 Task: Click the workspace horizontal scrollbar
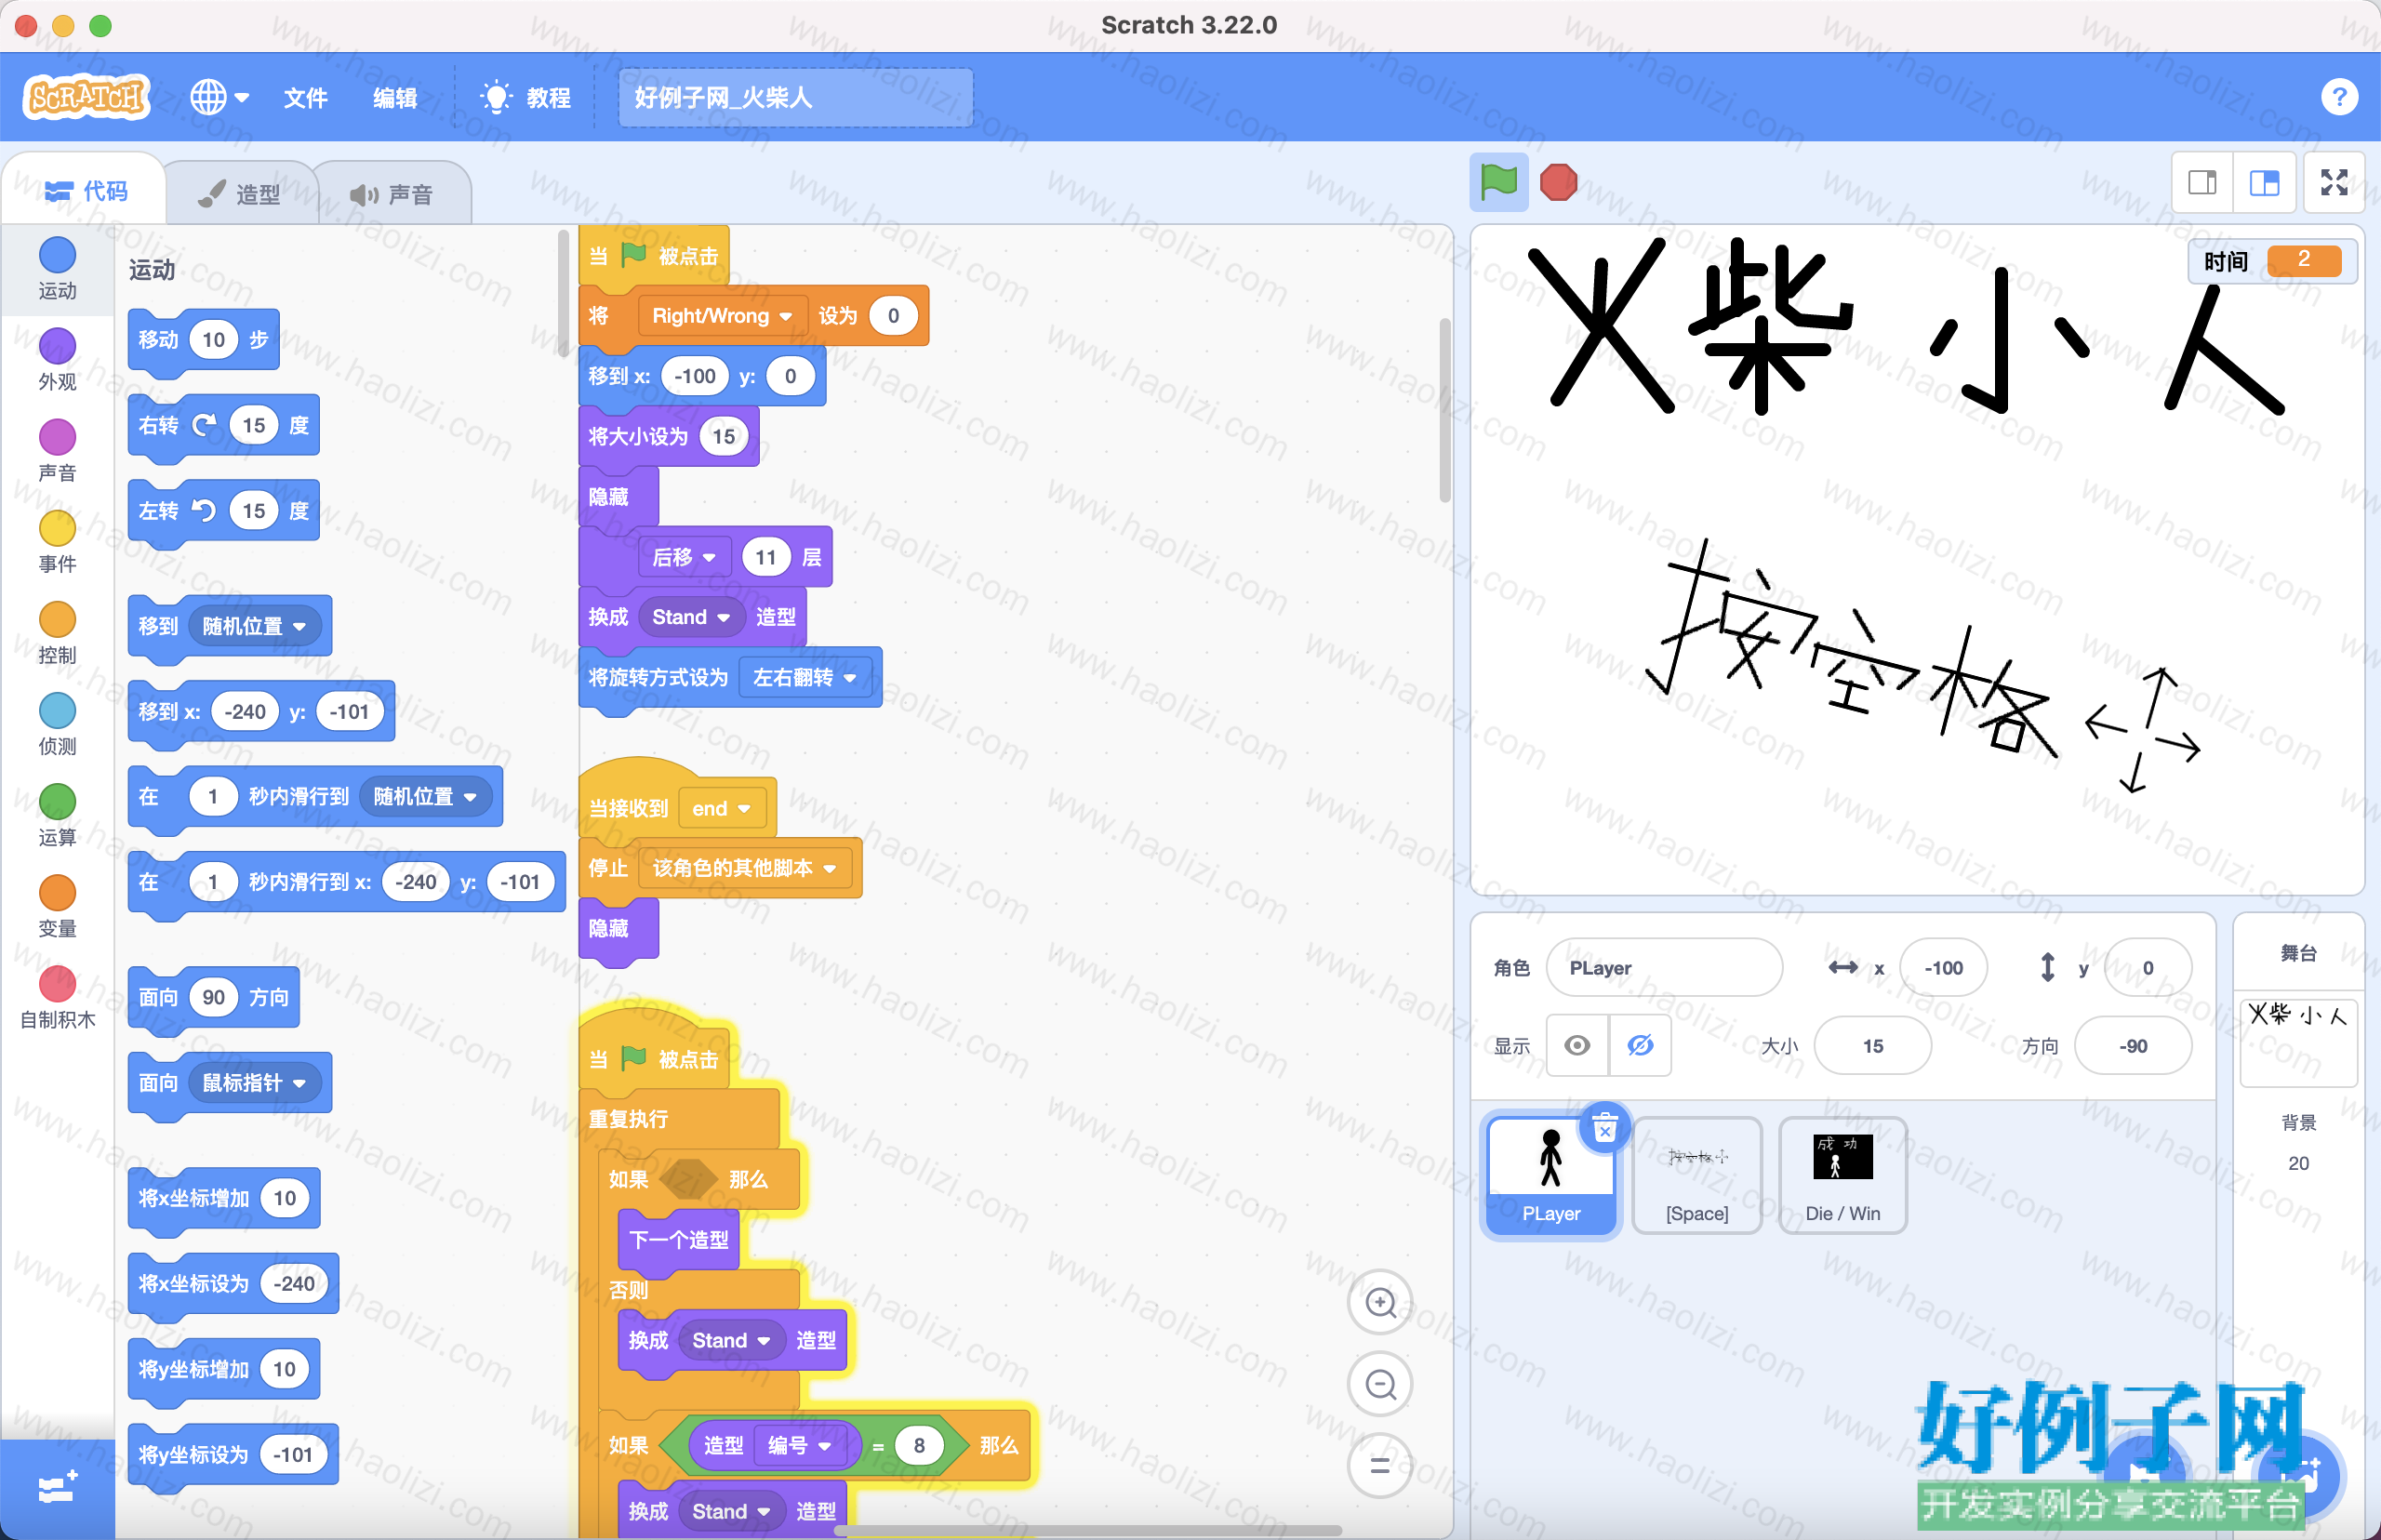1088,1530
